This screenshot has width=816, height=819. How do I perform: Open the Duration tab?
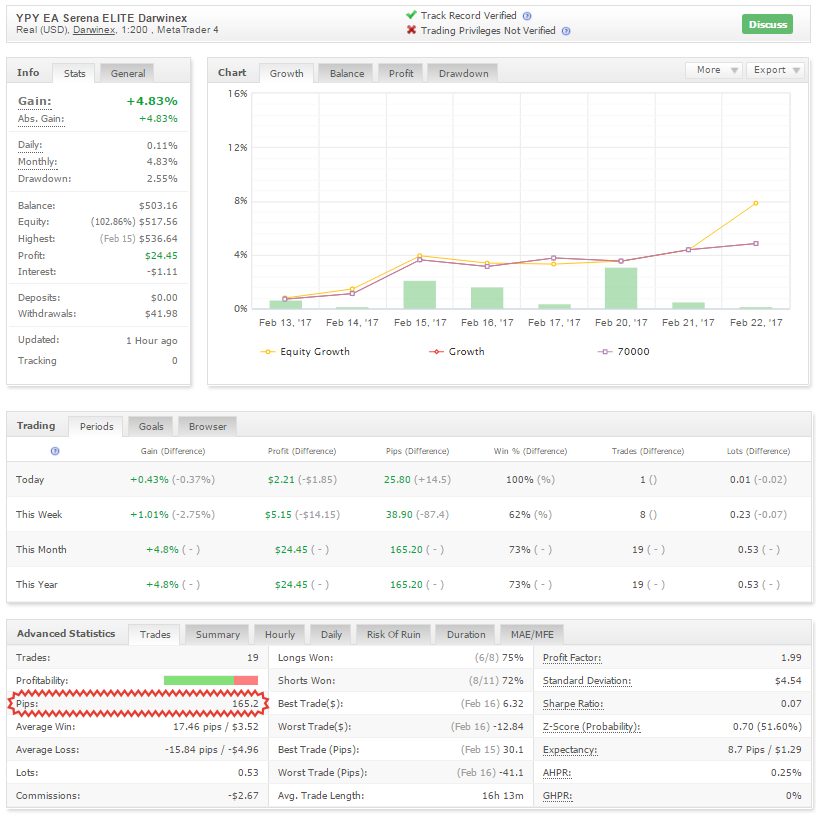[465, 635]
